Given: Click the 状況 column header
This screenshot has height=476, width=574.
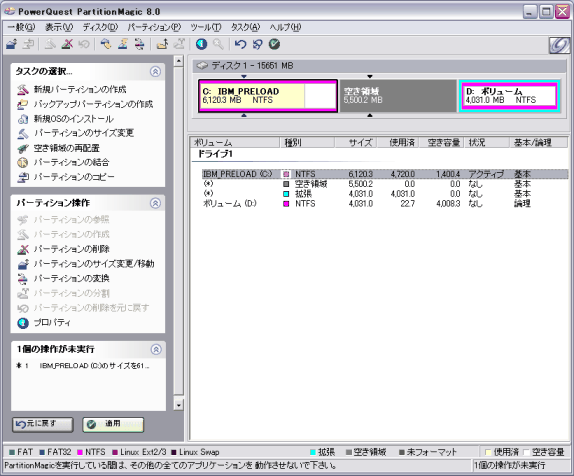Looking at the screenshot, I should pyautogui.click(x=487, y=142).
